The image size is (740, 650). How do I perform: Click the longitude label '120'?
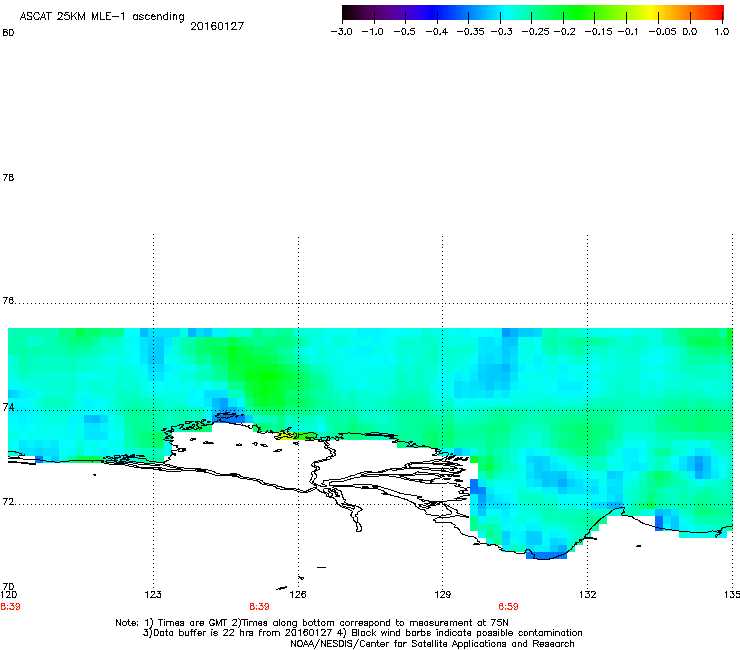click(x=8, y=594)
